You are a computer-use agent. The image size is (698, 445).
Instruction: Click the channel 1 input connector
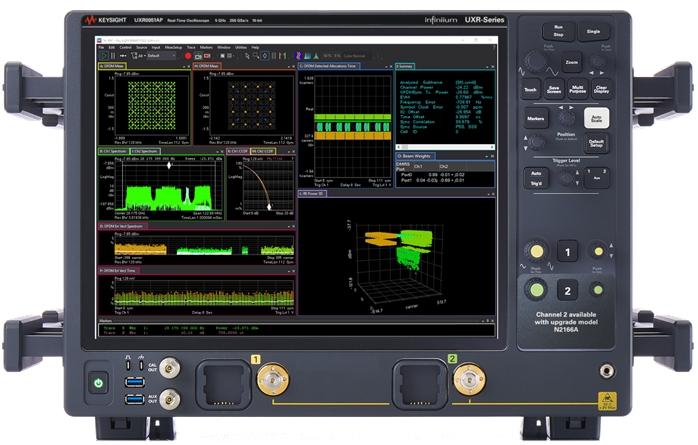(x=273, y=380)
